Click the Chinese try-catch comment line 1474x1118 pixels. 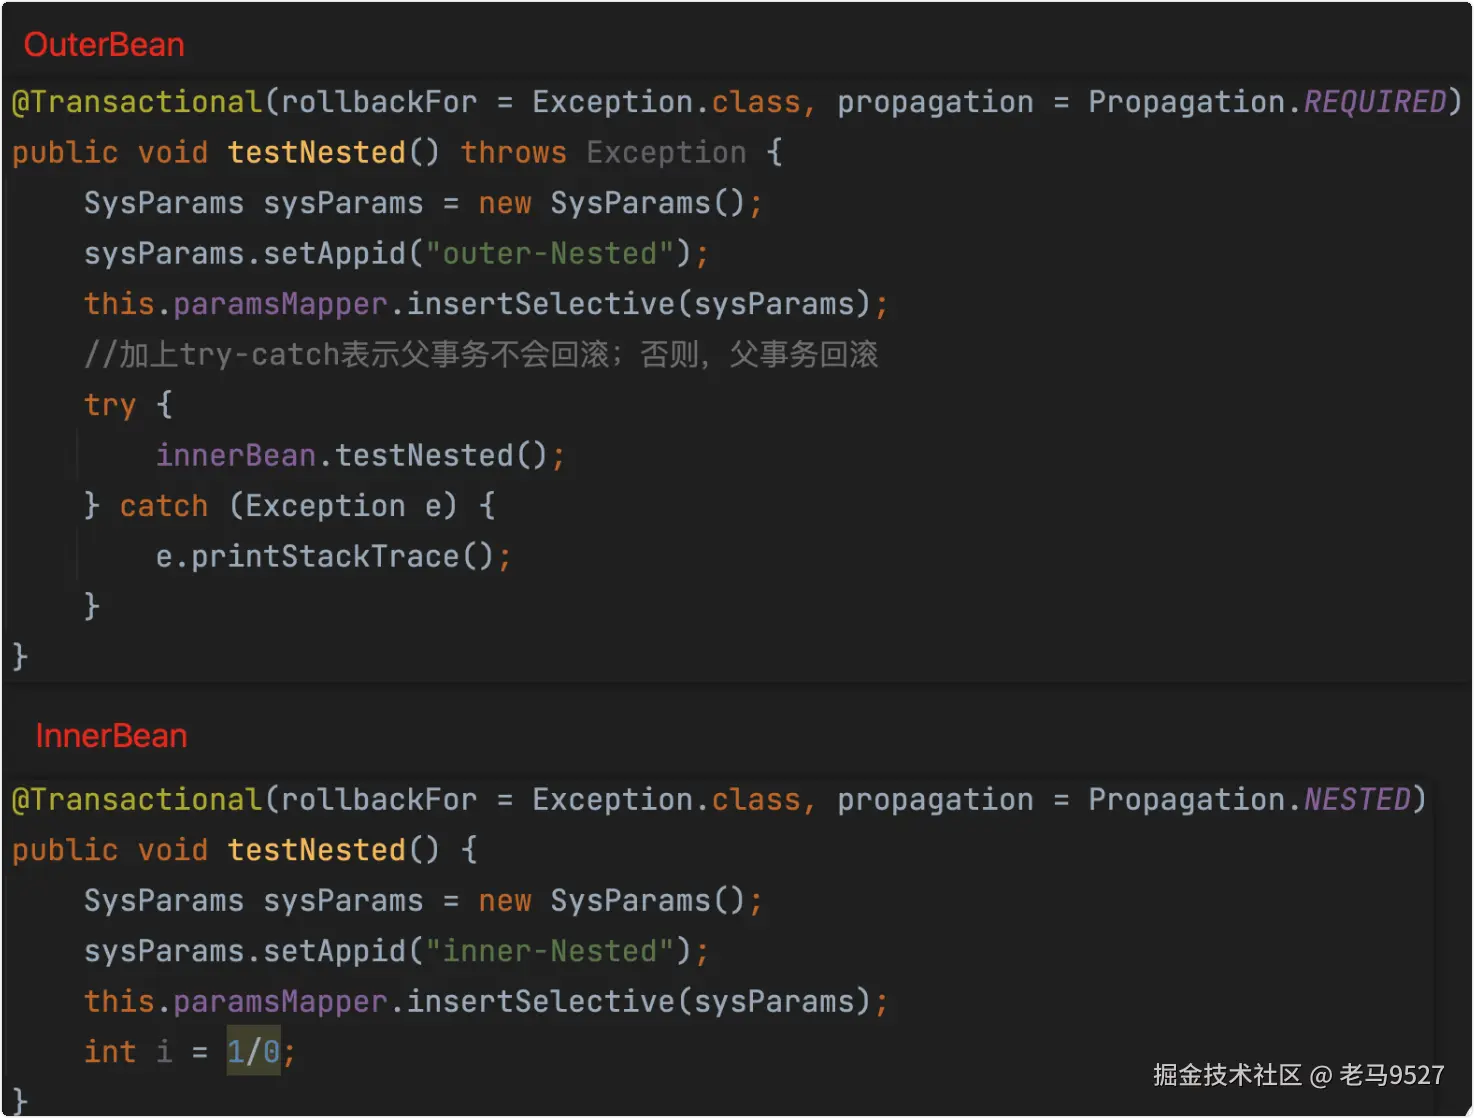[x=481, y=355]
